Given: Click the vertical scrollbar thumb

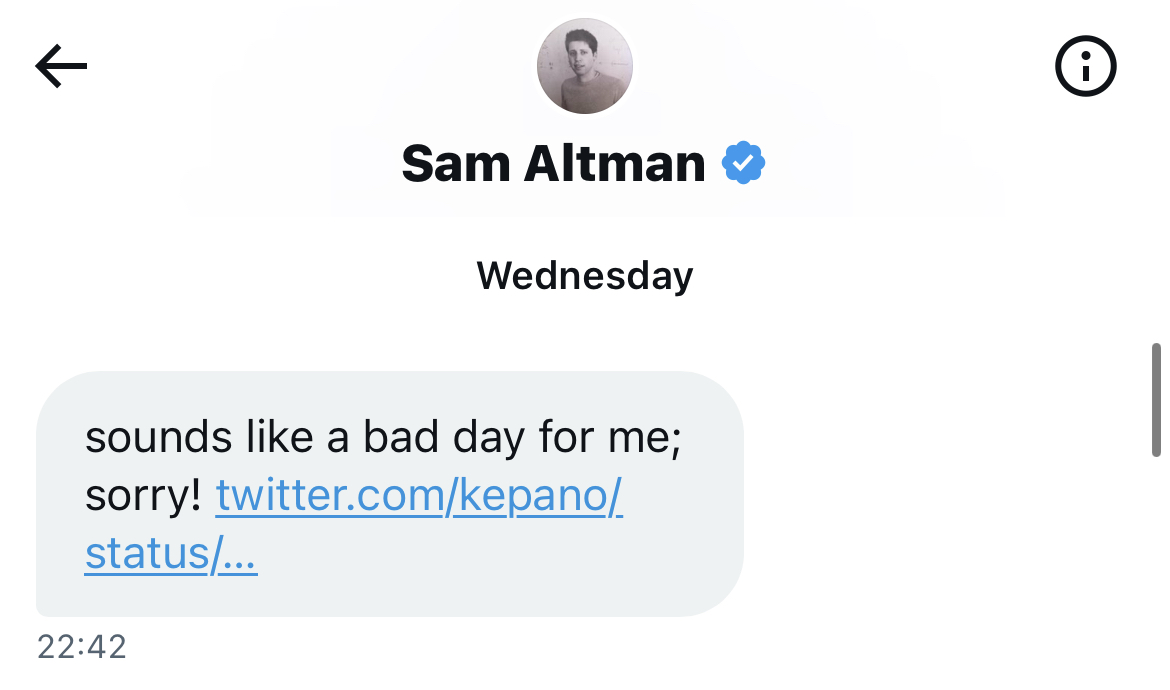Looking at the screenshot, I should (x=1156, y=400).
